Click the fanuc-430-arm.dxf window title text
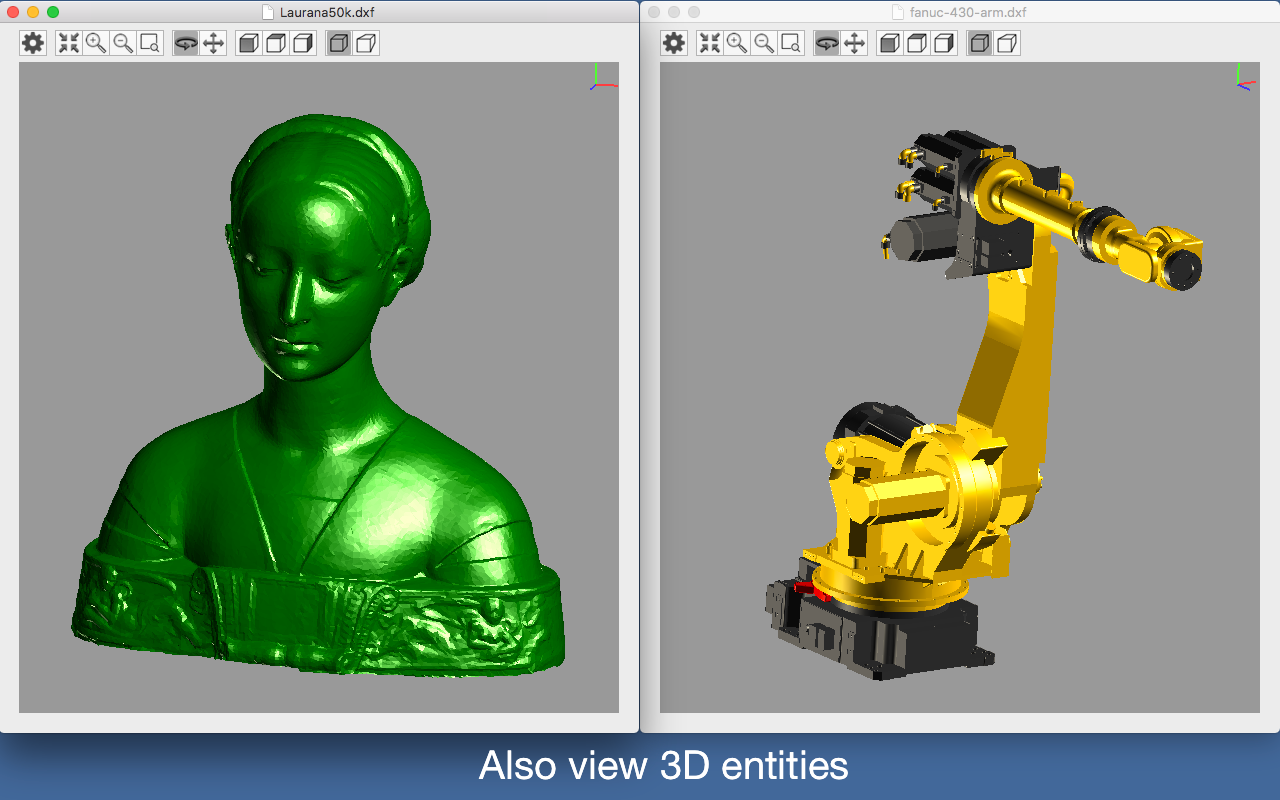This screenshot has width=1280, height=800. pyautogui.click(x=968, y=12)
